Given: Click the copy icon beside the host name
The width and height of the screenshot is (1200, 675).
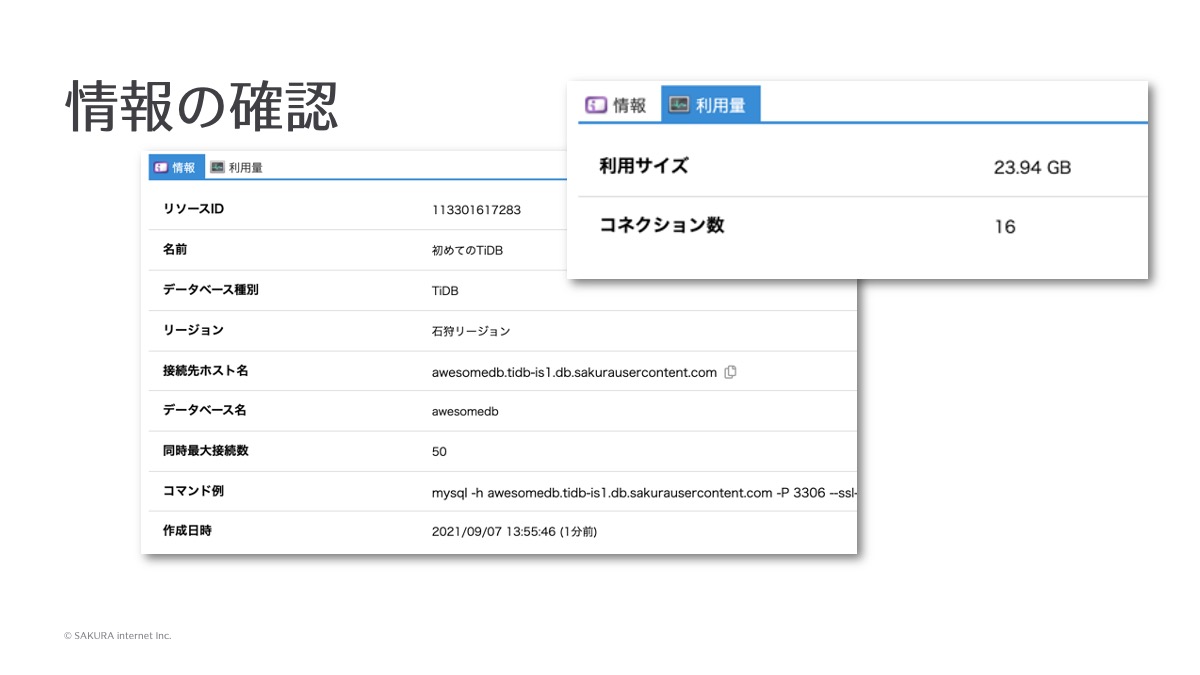Looking at the screenshot, I should click(x=730, y=372).
